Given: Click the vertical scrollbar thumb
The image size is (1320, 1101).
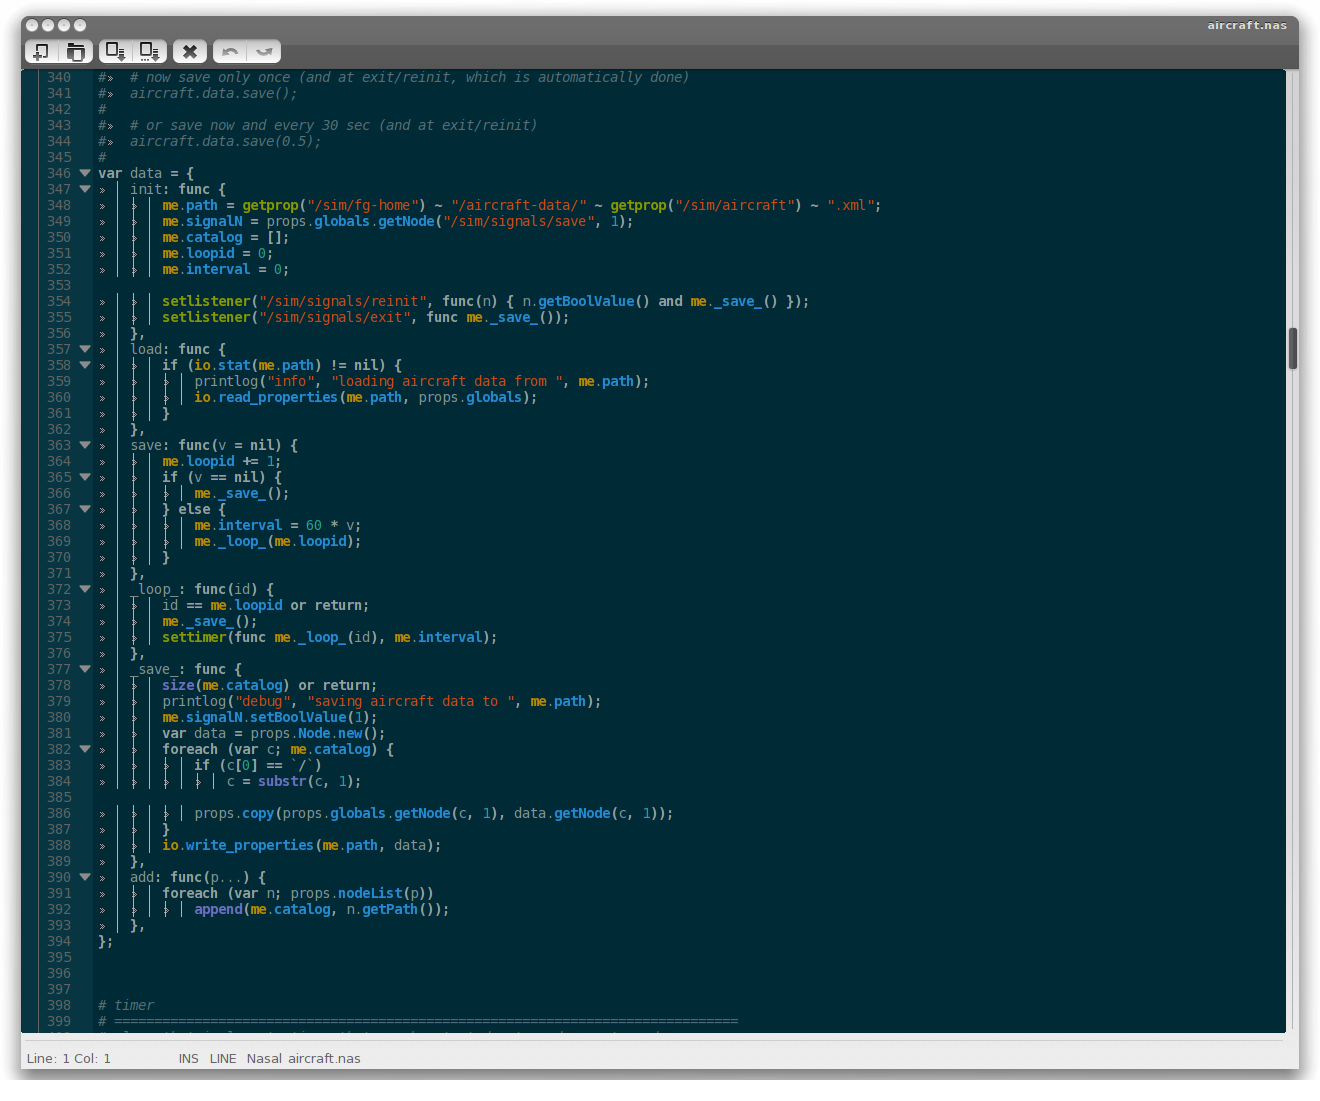Looking at the screenshot, I should (x=1292, y=348).
